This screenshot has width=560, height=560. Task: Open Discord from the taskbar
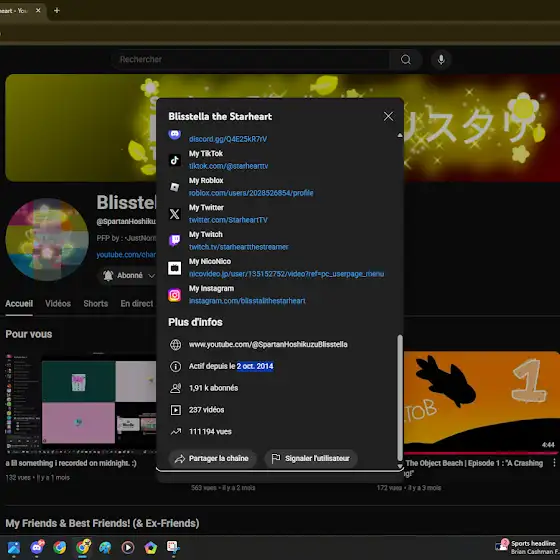[37, 547]
